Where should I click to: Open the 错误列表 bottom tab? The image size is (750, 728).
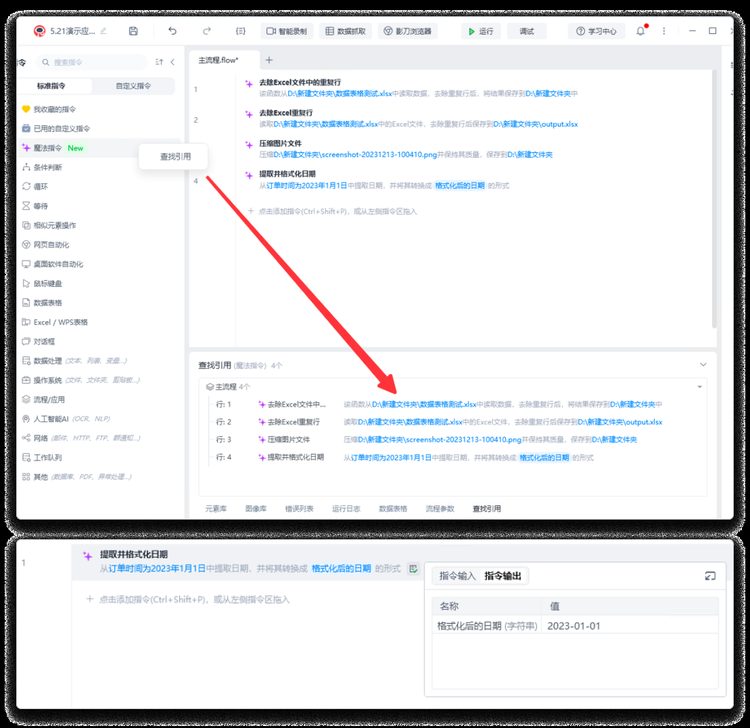coord(299,508)
